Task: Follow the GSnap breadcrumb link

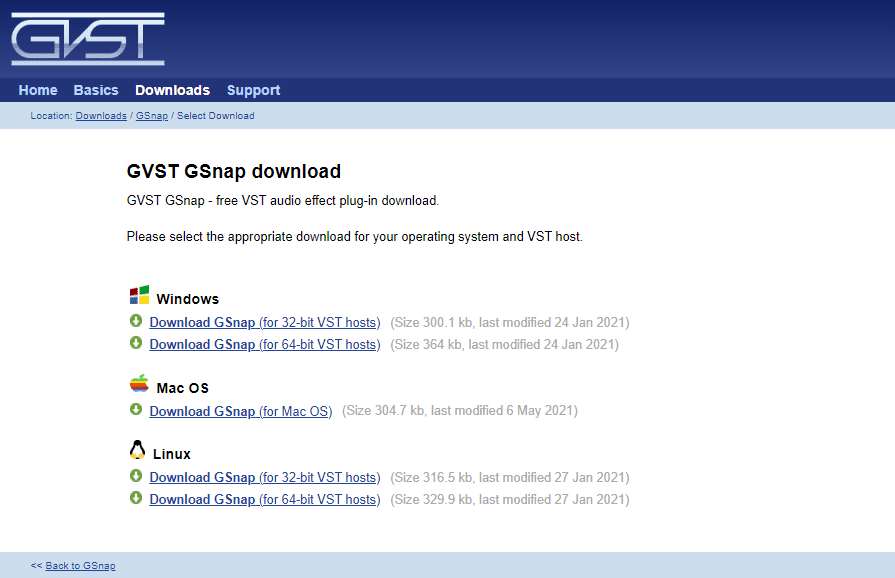Action: click(152, 116)
